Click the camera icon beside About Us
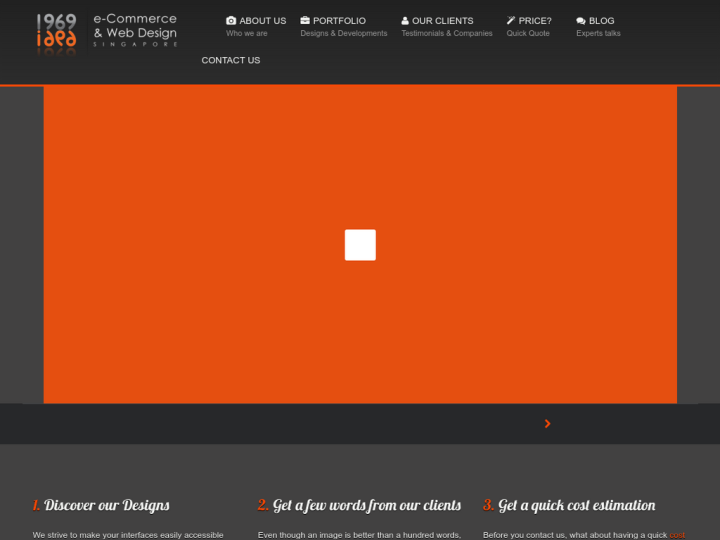Image resolution: width=720 pixels, height=540 pixels. 231,21
